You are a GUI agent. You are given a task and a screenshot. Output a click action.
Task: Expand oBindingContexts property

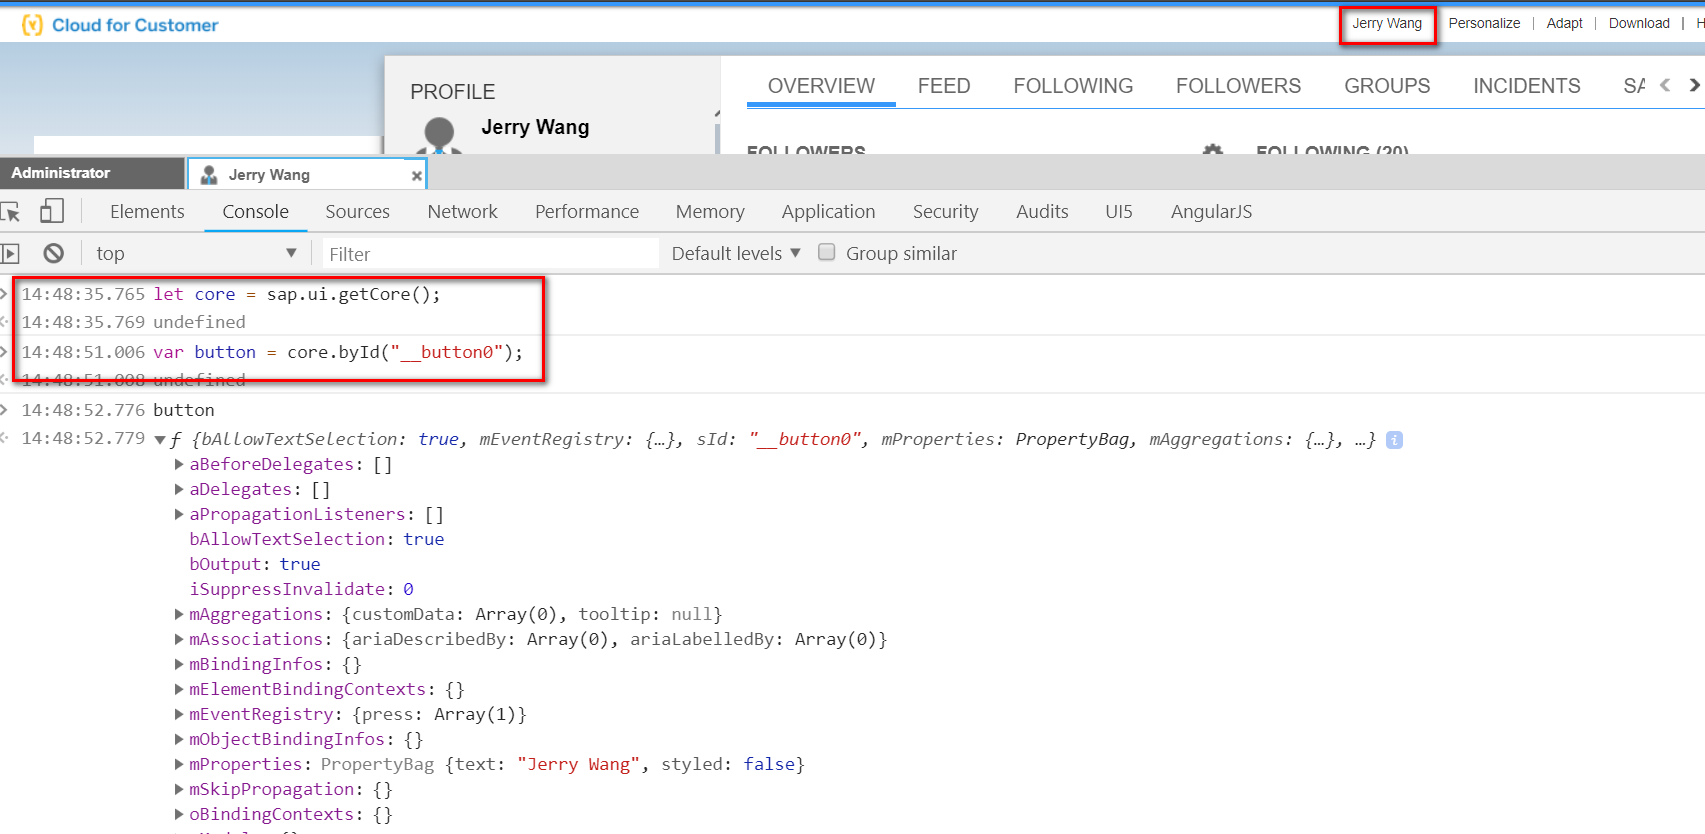(179, 814)
